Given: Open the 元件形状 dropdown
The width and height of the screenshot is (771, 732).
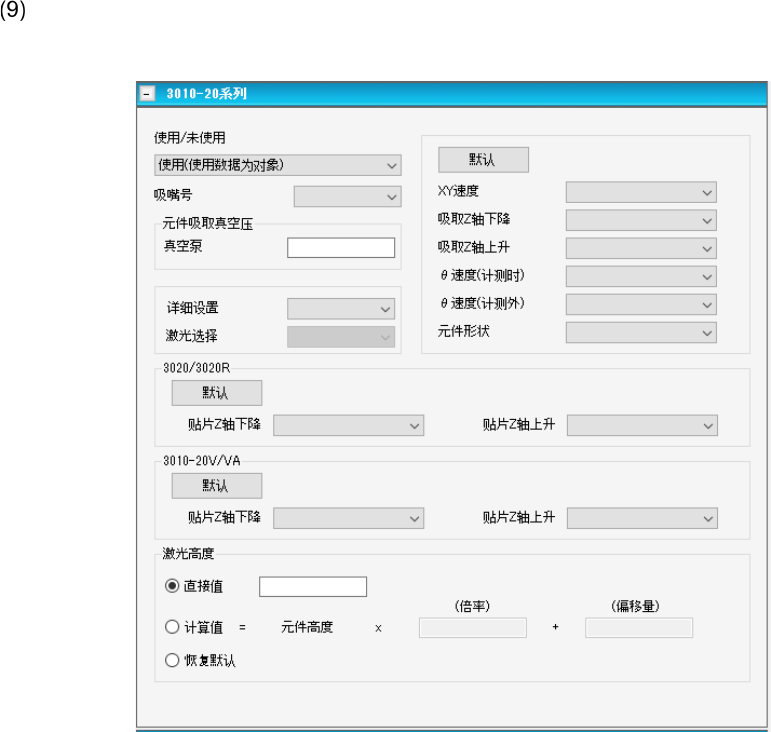Looking at the screenshot, I should [641, 333].
